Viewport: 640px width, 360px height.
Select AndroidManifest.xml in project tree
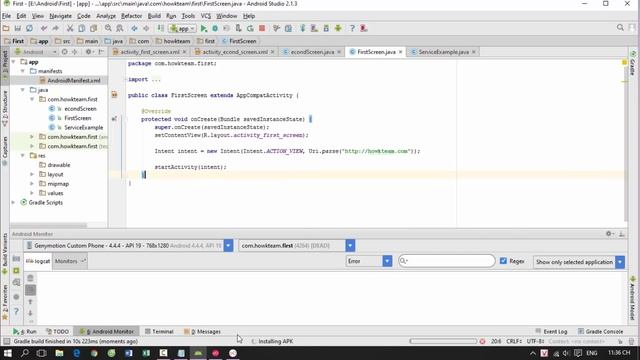73,80
